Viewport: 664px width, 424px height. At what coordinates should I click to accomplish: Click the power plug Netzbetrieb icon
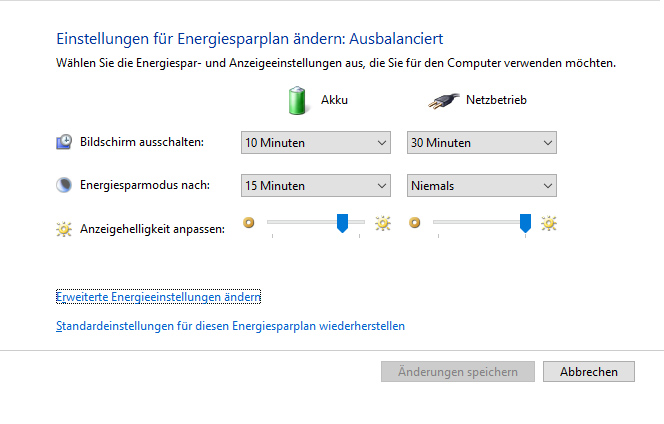(443, 100)
